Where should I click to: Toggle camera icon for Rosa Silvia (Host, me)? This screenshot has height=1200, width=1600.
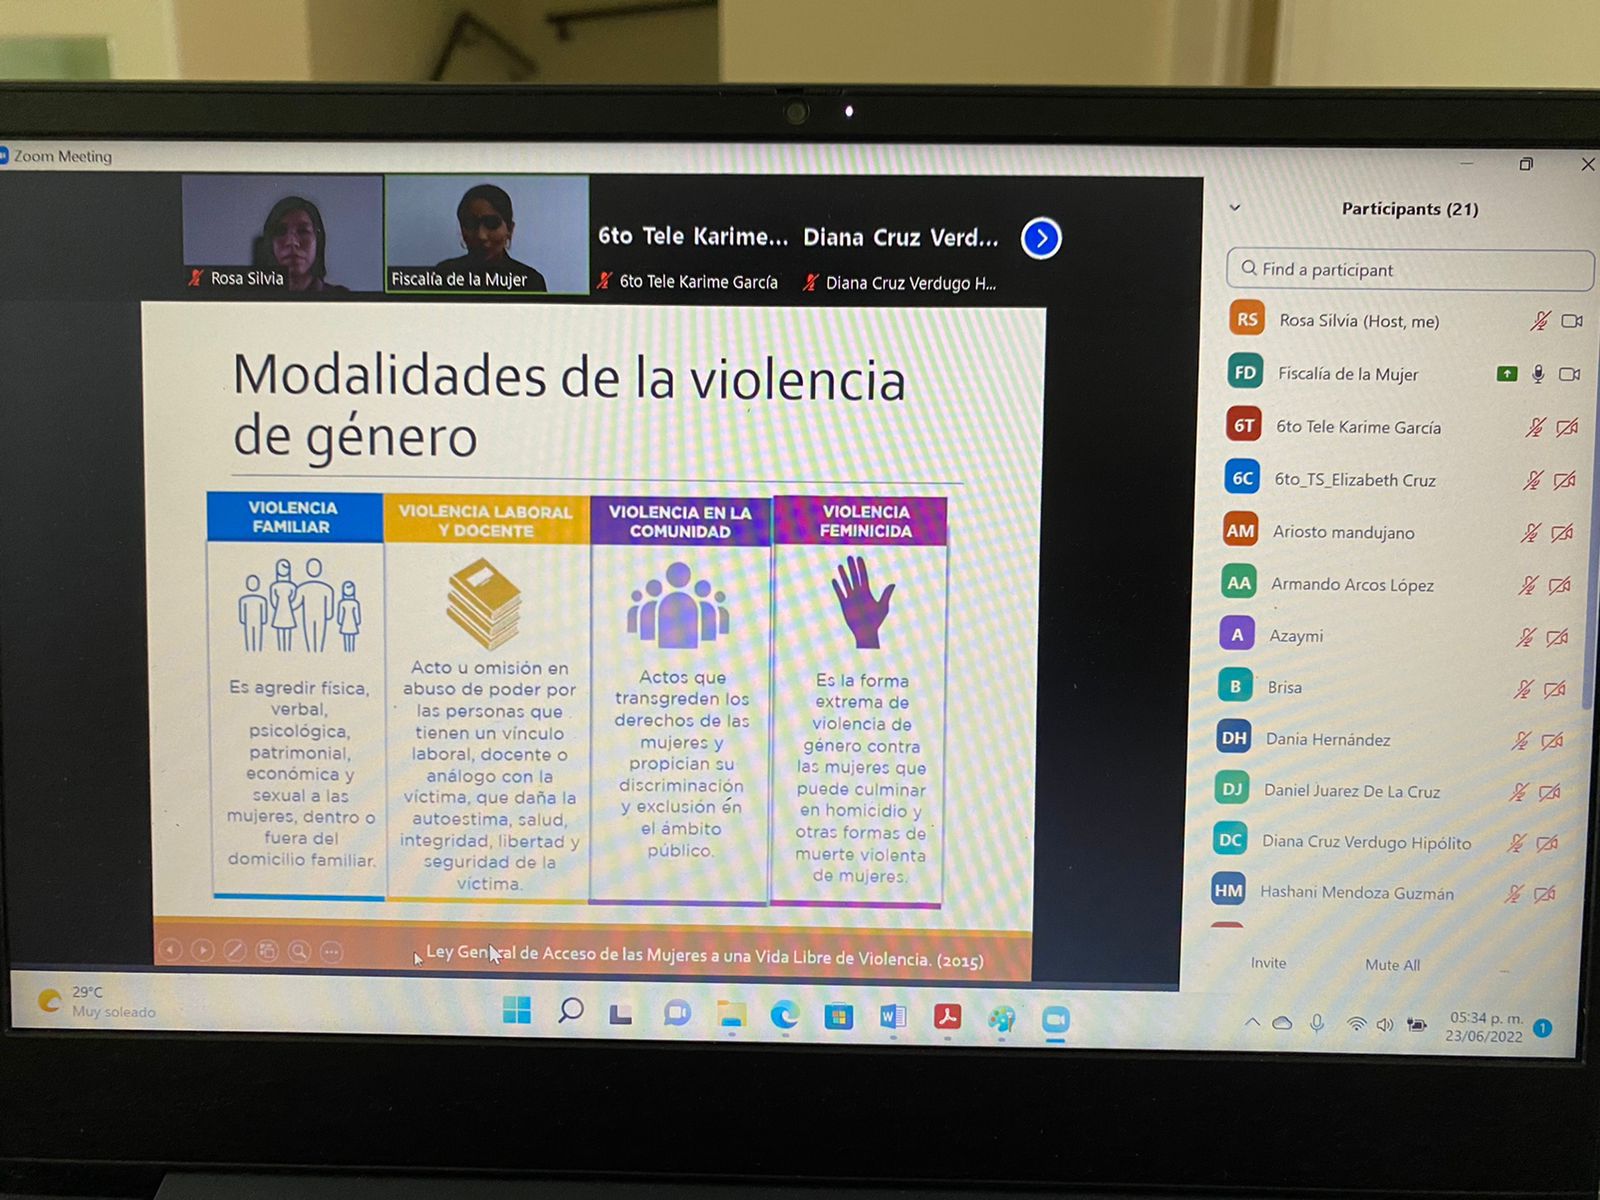coord(1572,321)
